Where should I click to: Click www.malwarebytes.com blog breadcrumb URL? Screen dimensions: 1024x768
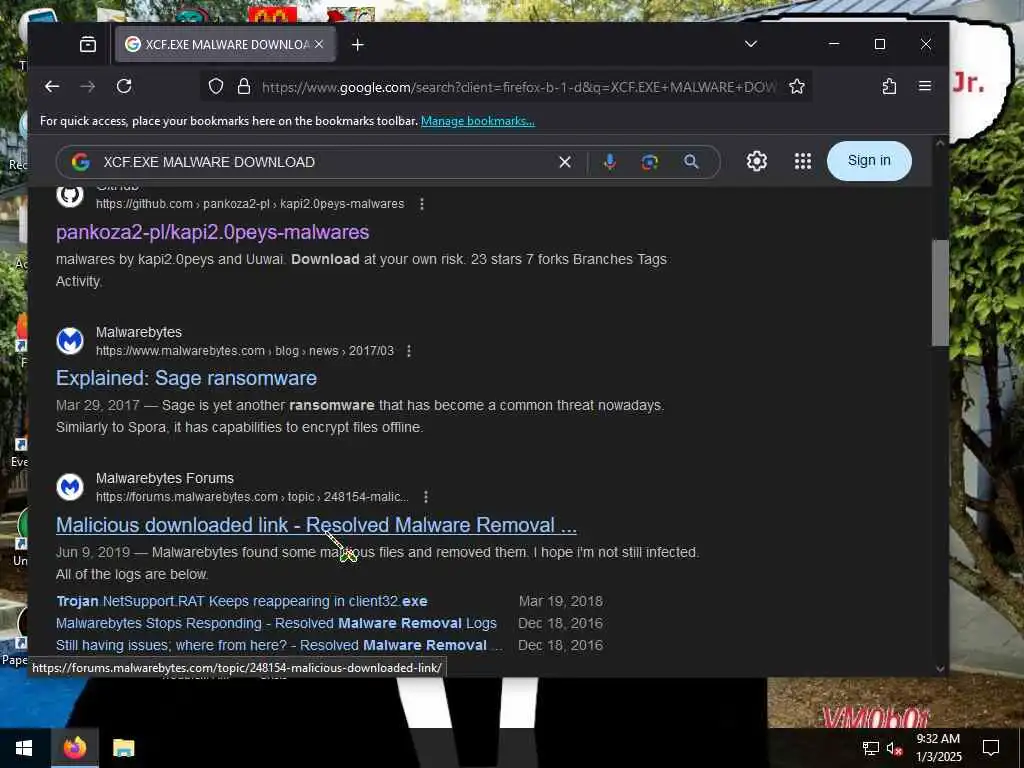245,351
